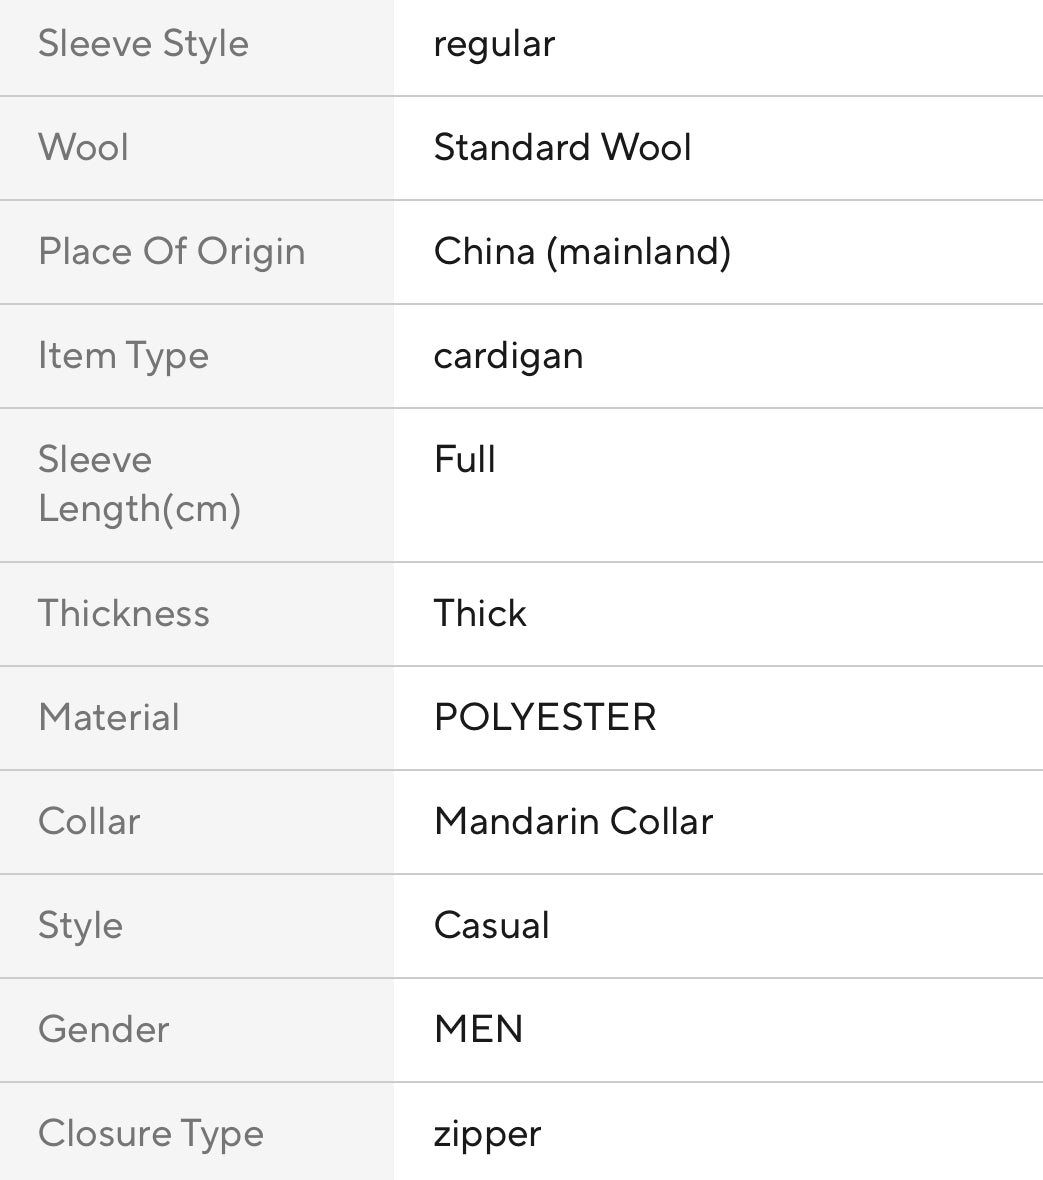Click the Sleeve Style label
Screen dimensions: 1043x1180
tap(143, 44)
